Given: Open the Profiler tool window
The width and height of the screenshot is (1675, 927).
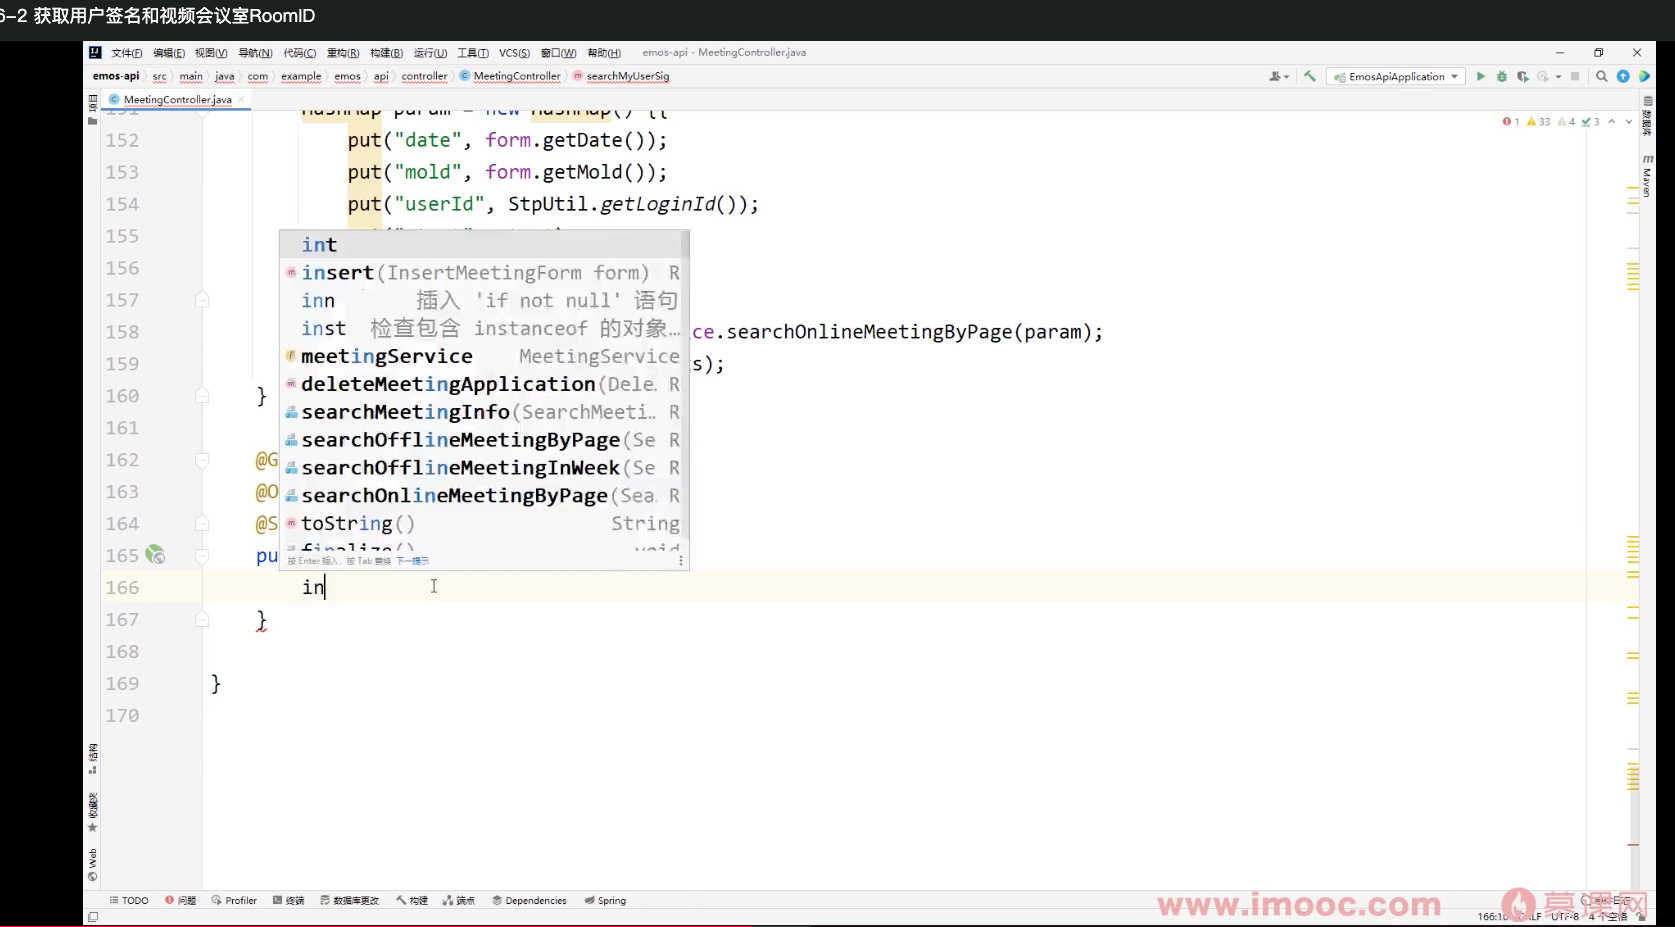Looking at the screenshot, I should pos(235,901).
